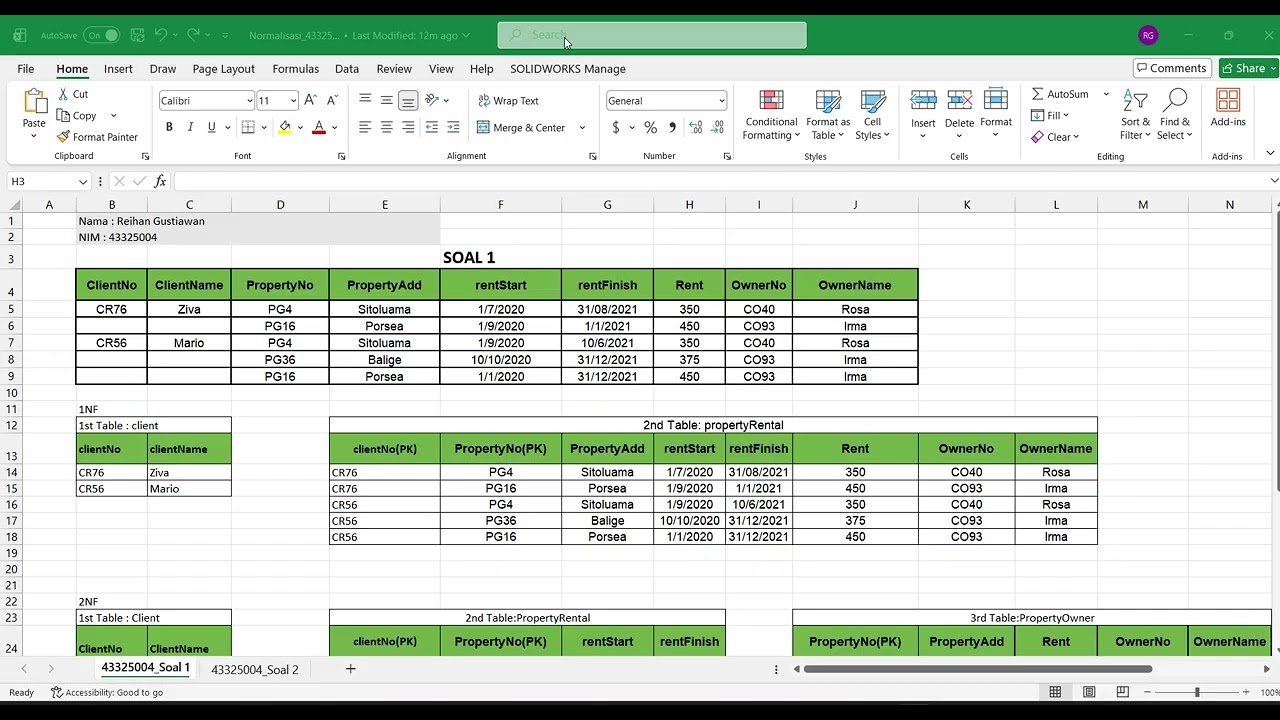Toggle Align Right
1280x720 pixels.
coord(408,127)
